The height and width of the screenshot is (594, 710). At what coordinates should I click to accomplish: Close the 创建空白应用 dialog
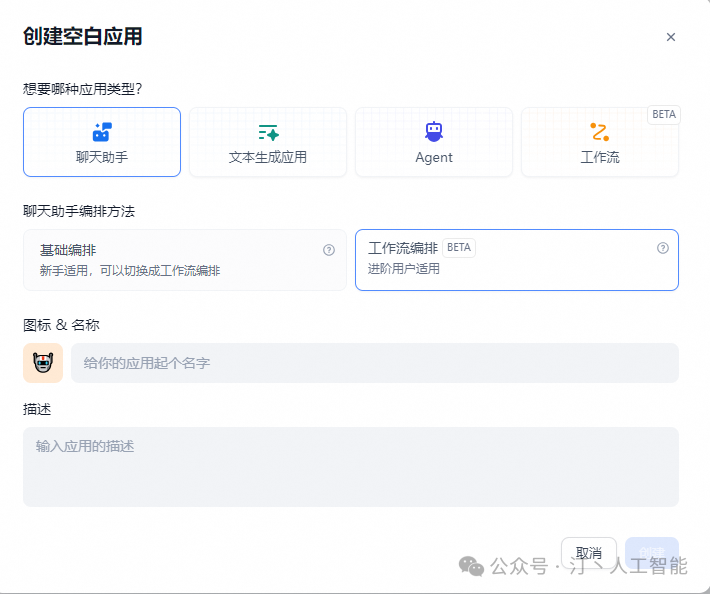[671, 37]
